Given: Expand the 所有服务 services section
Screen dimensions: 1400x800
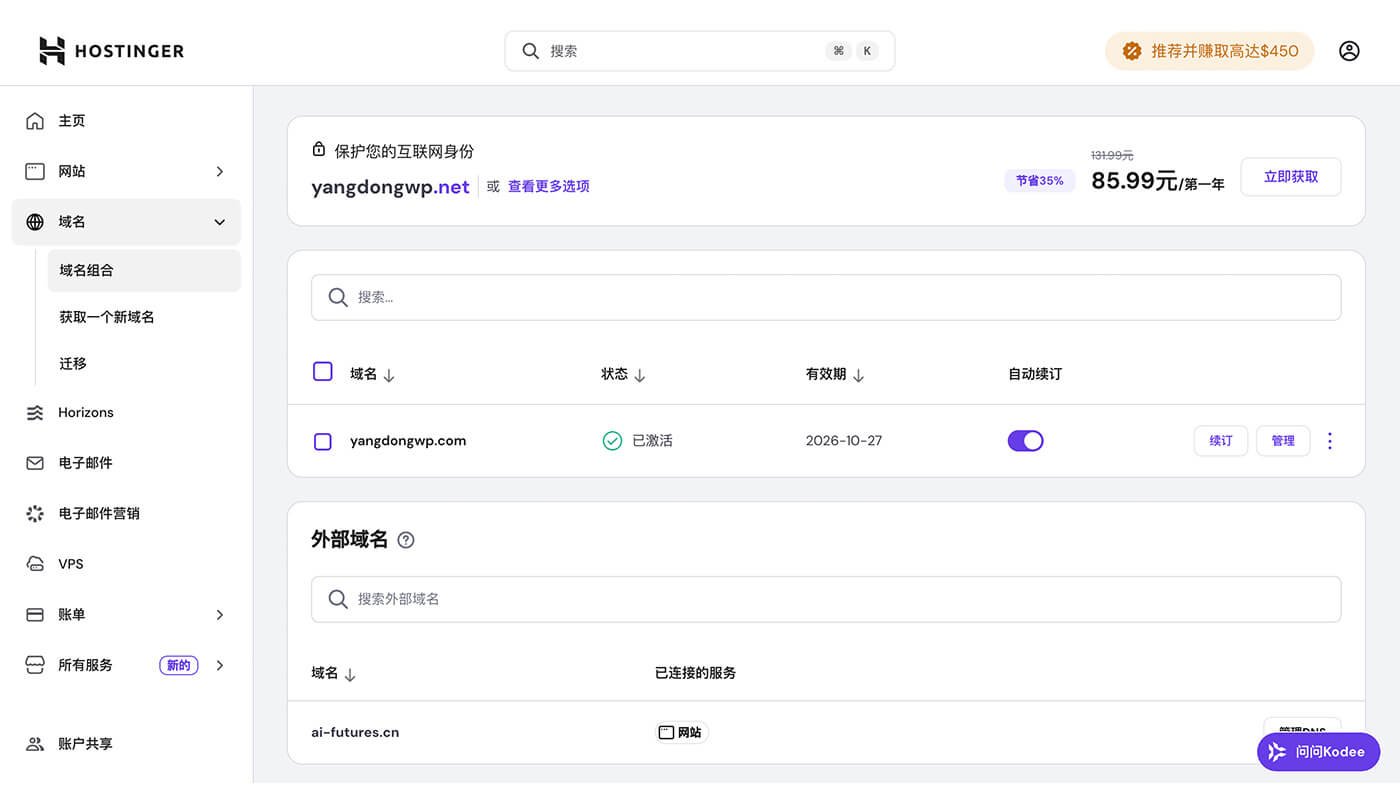Looking at the screenshot, I should (220, 664).
